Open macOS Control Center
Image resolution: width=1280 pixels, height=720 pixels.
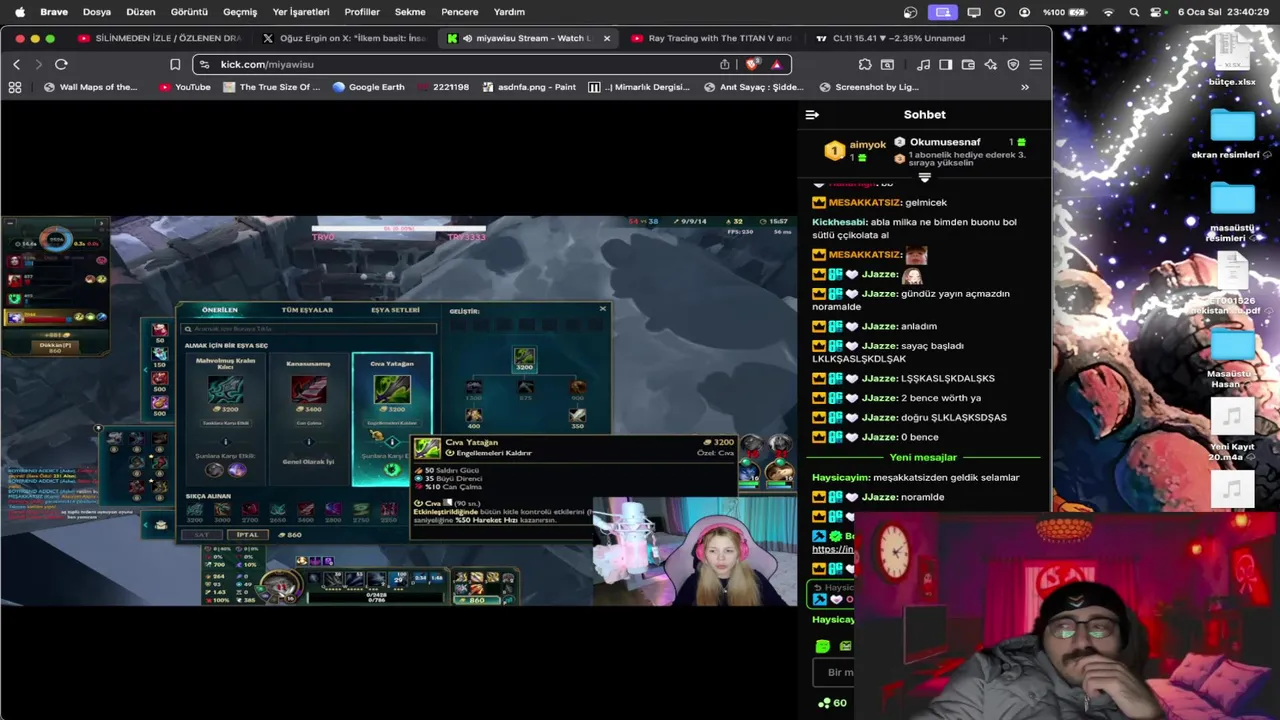click(1158, 12)
